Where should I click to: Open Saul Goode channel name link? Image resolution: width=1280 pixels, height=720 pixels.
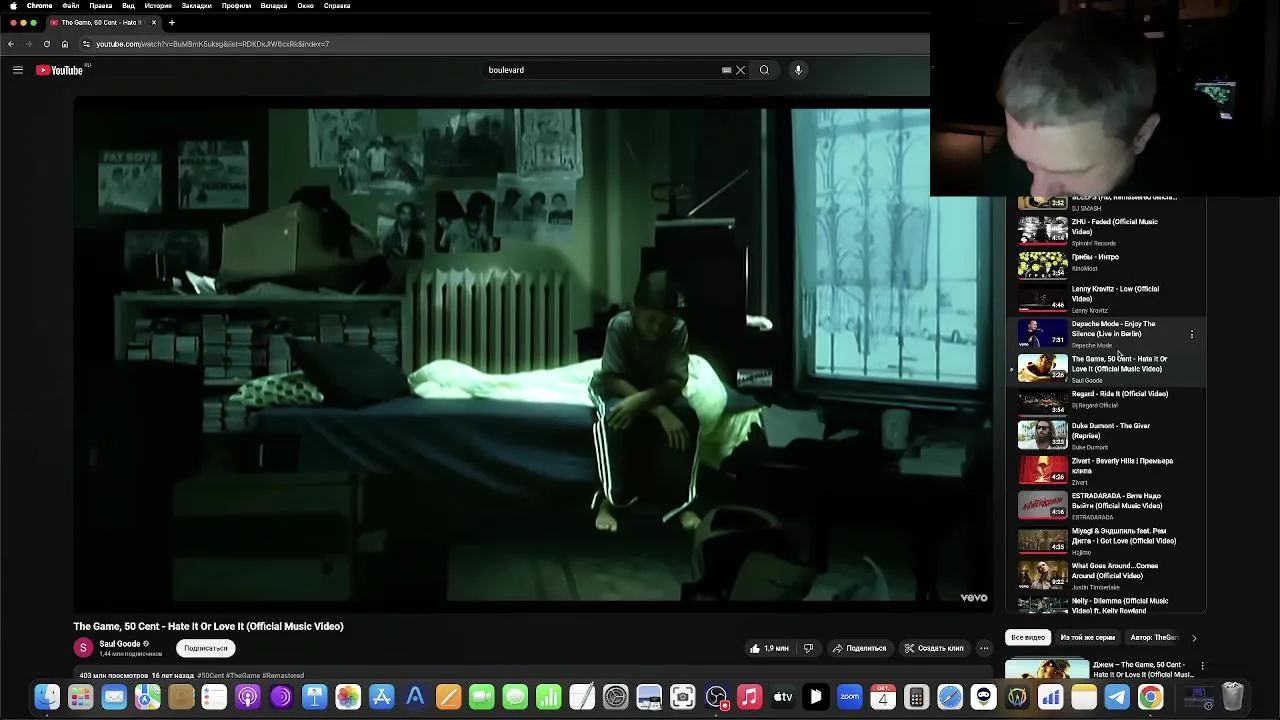point(120,644)
